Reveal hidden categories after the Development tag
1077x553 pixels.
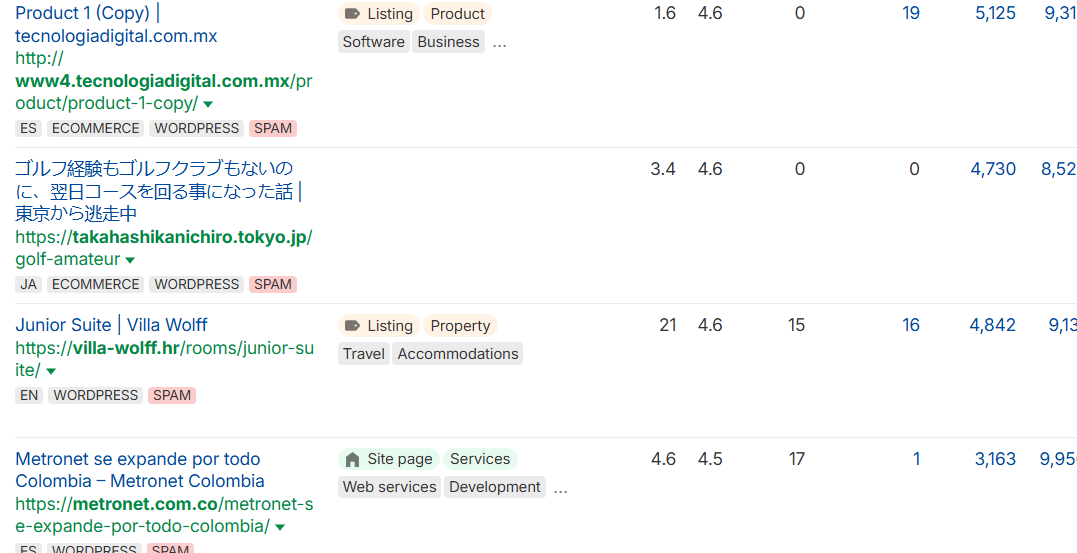pos(561,488)
